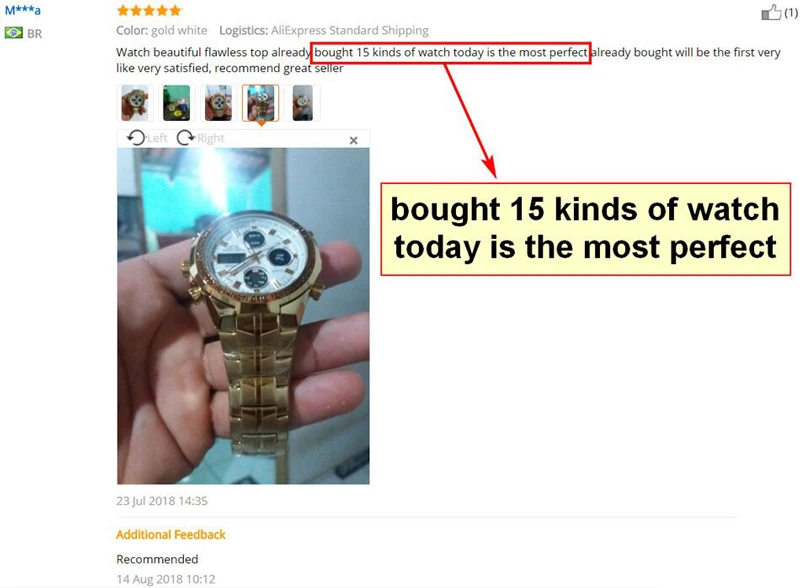Open the fifth review photo thumbnail
800x588 pixels.
(303, 103)
